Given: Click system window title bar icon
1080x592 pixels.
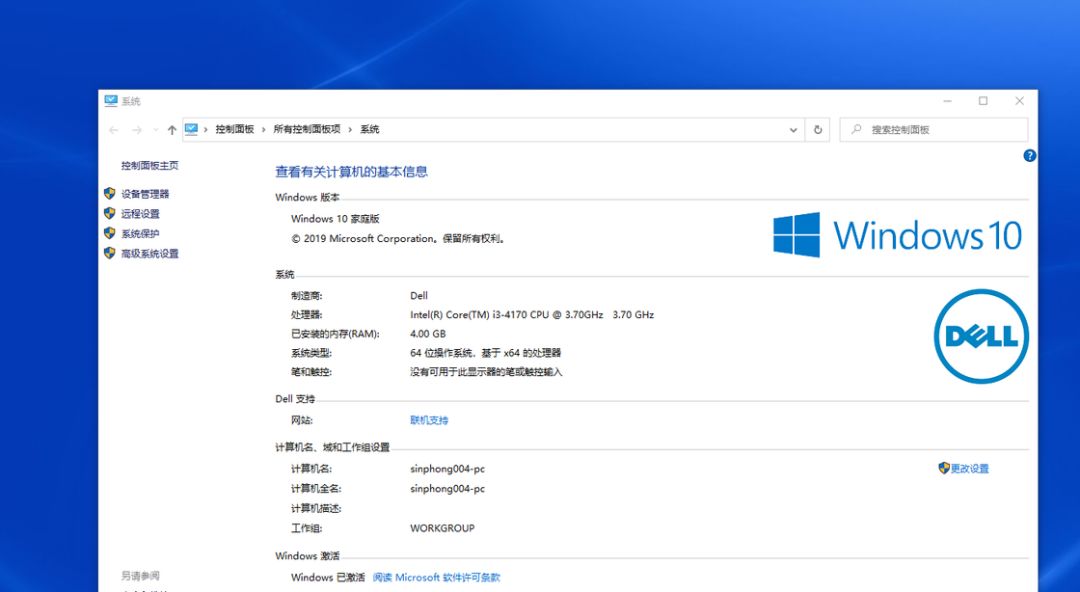Looking at the screenshot, I should pos(111,101).
